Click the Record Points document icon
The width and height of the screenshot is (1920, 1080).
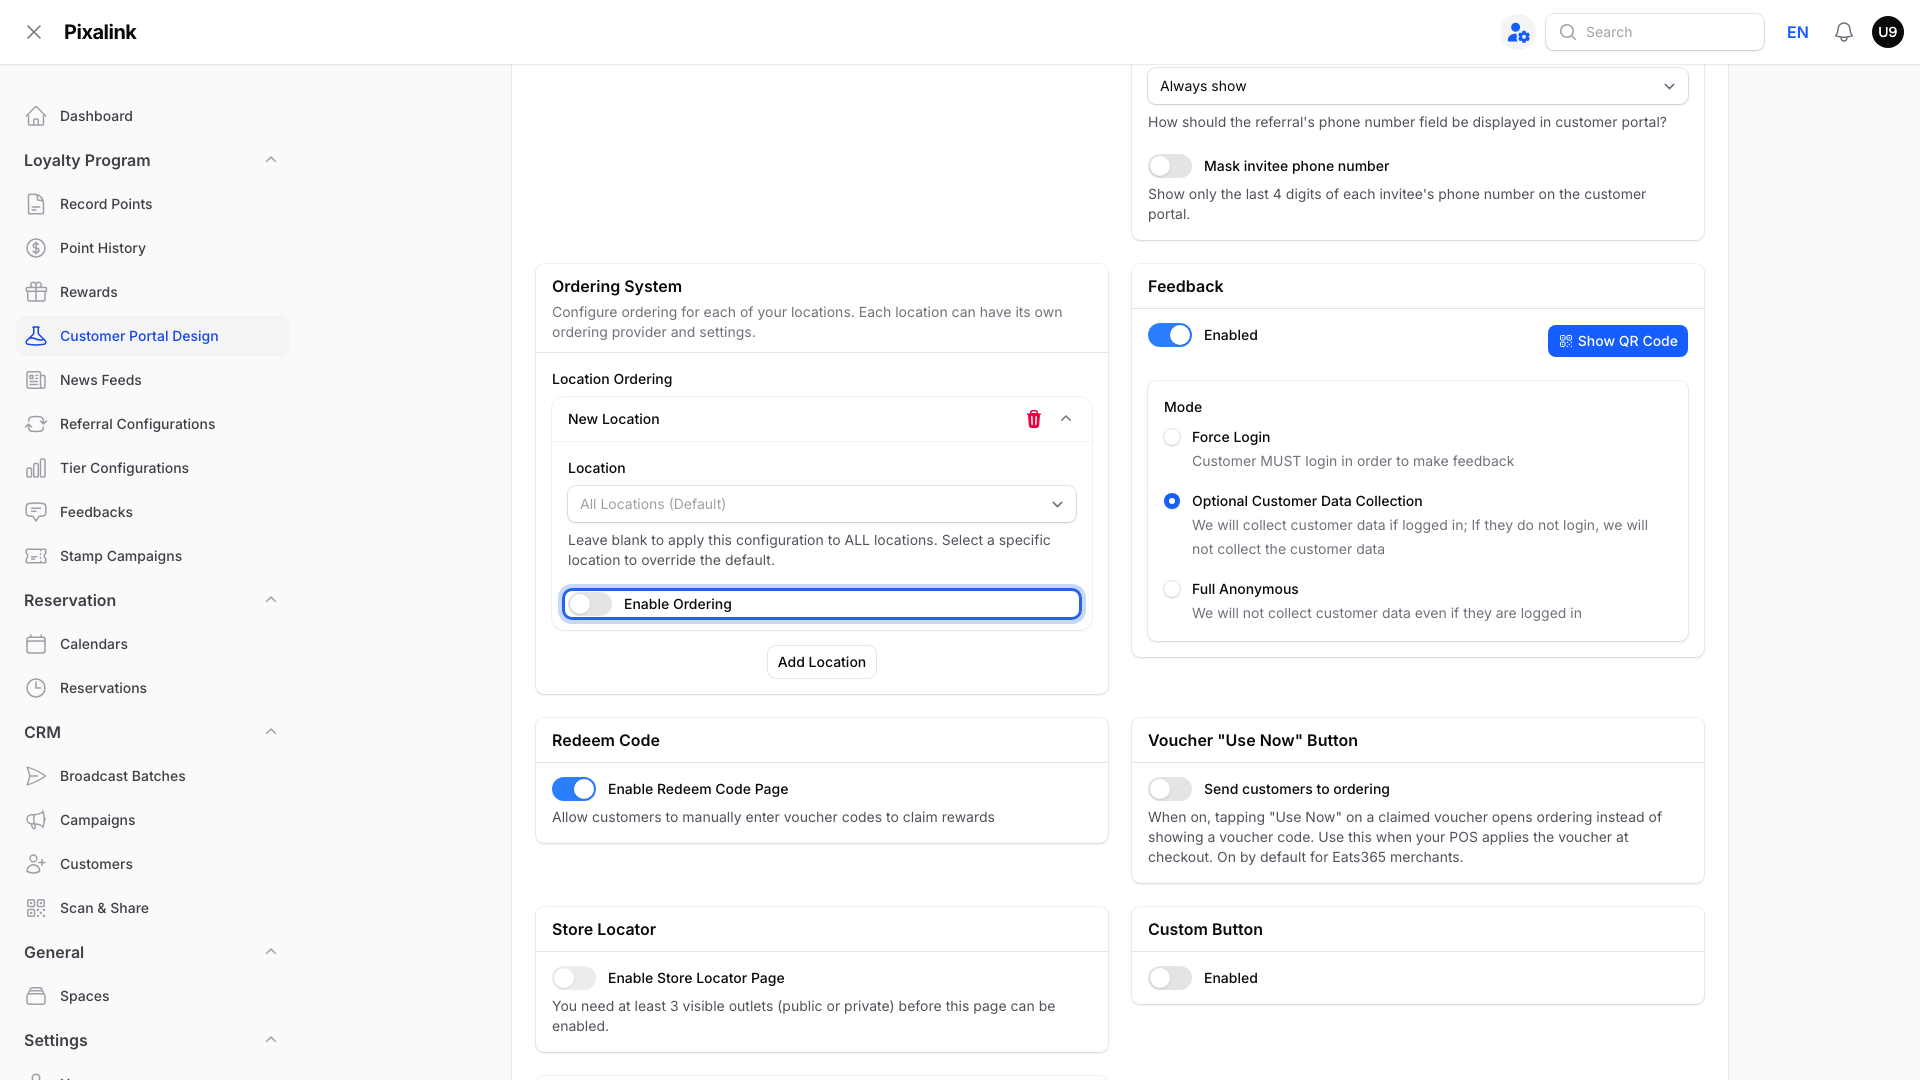[x=36, y=204]
